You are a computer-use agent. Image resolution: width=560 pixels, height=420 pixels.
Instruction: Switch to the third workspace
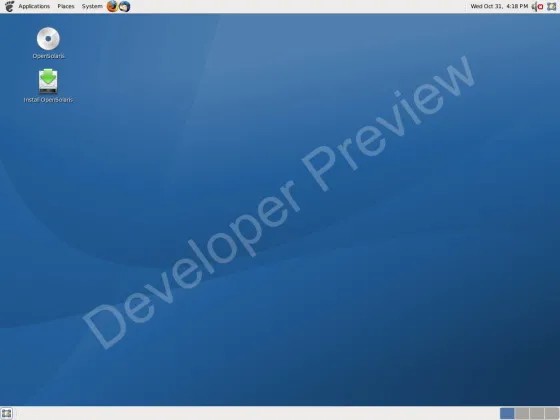coord(537,414)
